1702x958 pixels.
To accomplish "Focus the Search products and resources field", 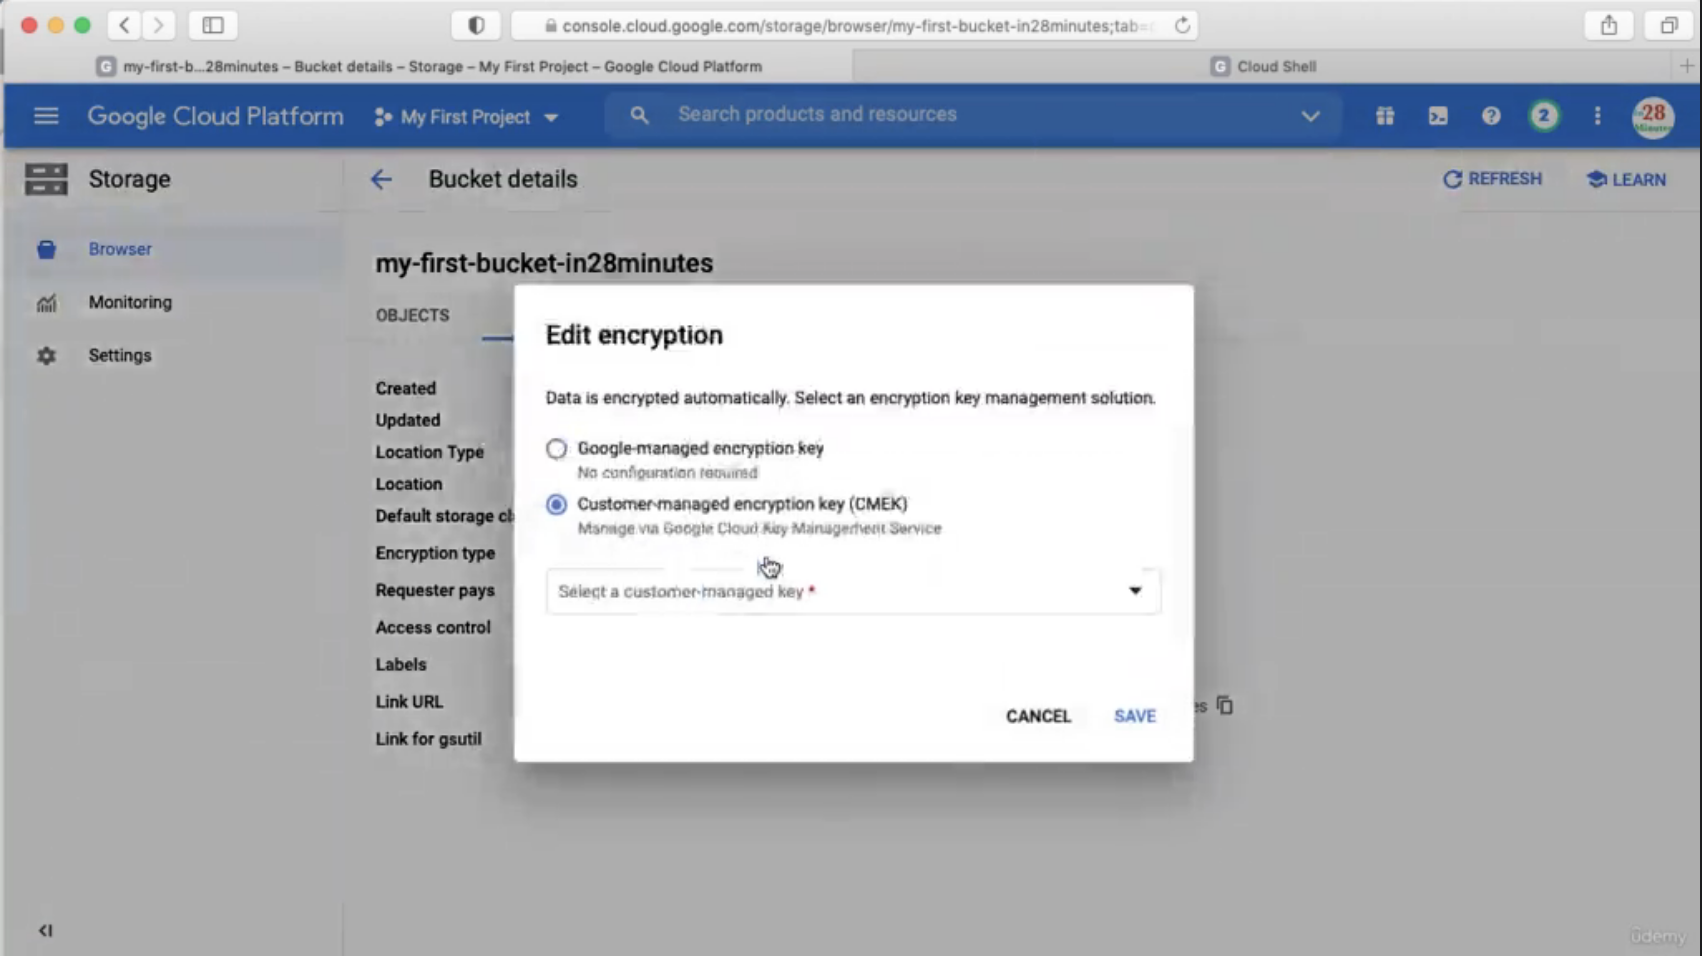I will coord(817,114).
